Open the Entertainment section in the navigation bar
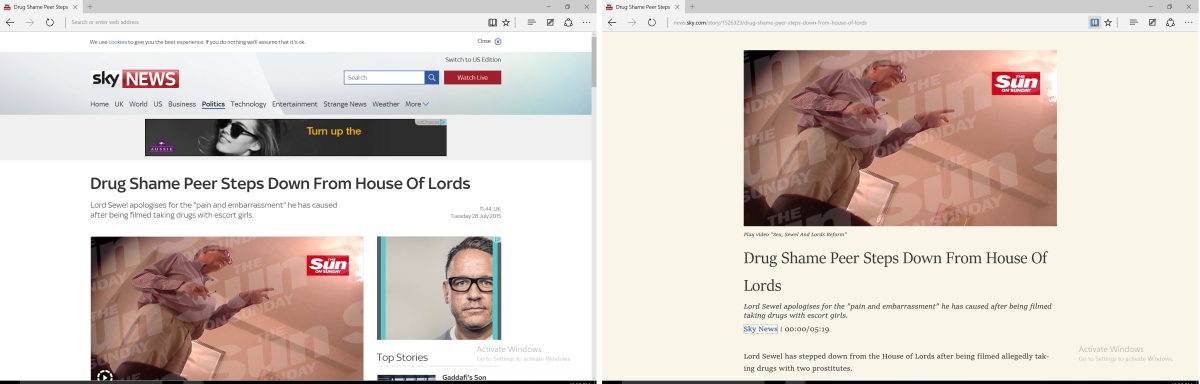The image size is (1200, 384). pos(295,104)
